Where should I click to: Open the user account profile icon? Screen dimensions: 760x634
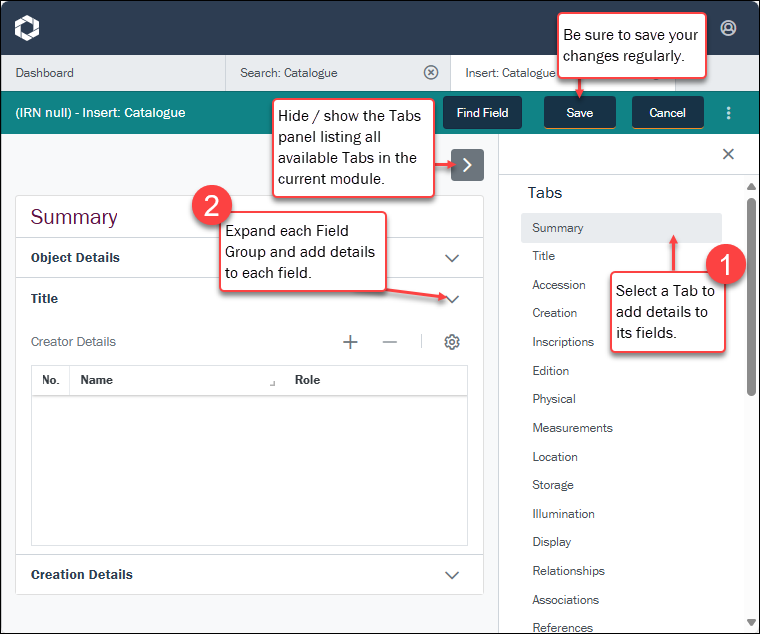tap(728, 28)
